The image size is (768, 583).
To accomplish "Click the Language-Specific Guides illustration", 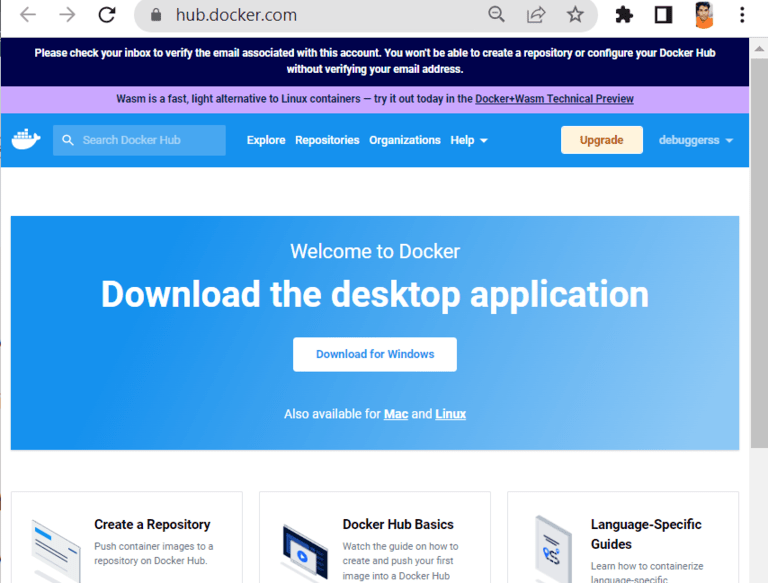I will coord(553,550).
